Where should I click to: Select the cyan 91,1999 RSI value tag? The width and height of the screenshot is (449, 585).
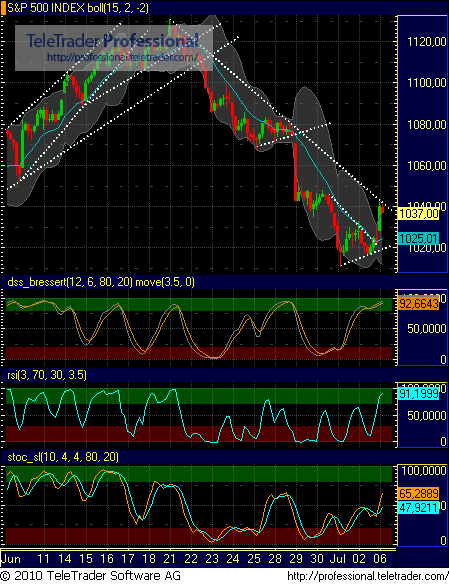click(418, 394)
